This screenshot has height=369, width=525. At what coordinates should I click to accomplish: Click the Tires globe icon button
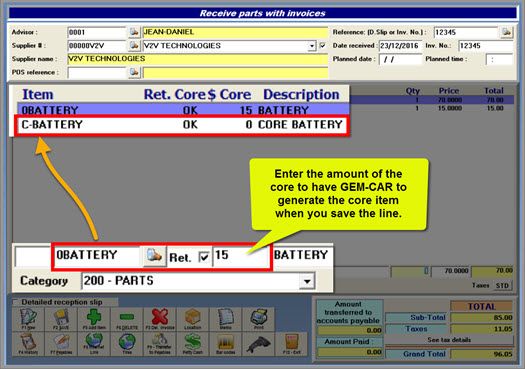[x=127, y=344]
